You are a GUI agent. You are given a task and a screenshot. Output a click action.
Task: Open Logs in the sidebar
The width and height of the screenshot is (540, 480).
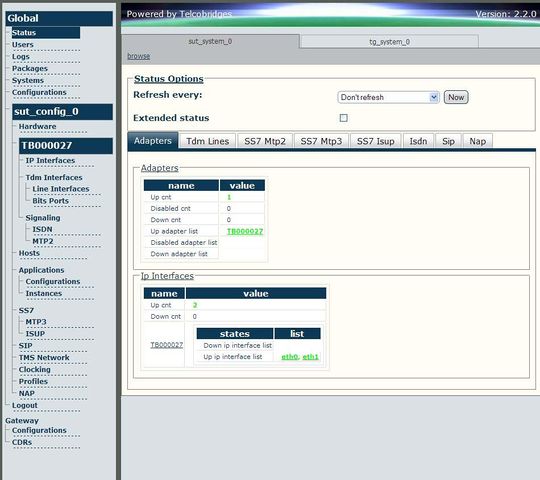(x=21, y=57)
